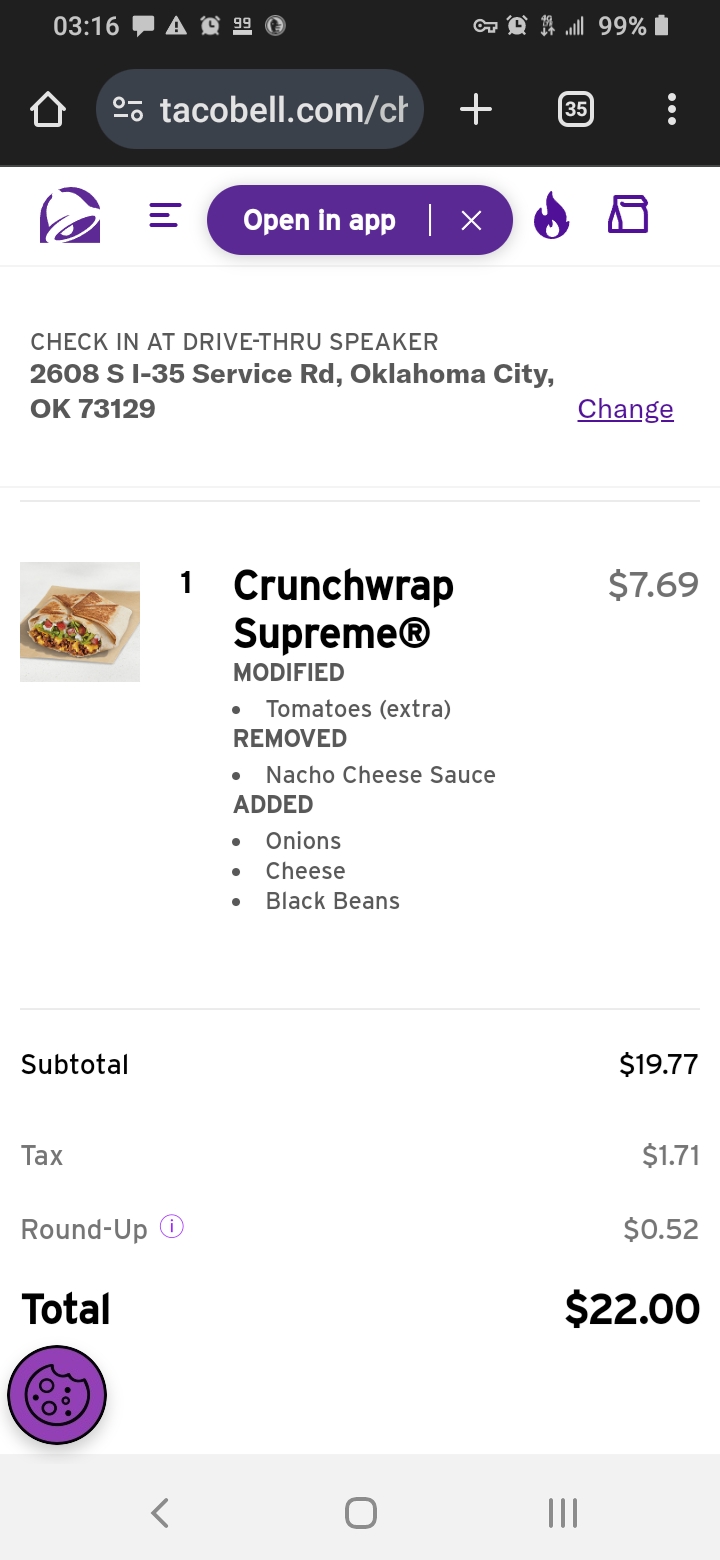Open Android recent apps view

(x=563, y=1512)
